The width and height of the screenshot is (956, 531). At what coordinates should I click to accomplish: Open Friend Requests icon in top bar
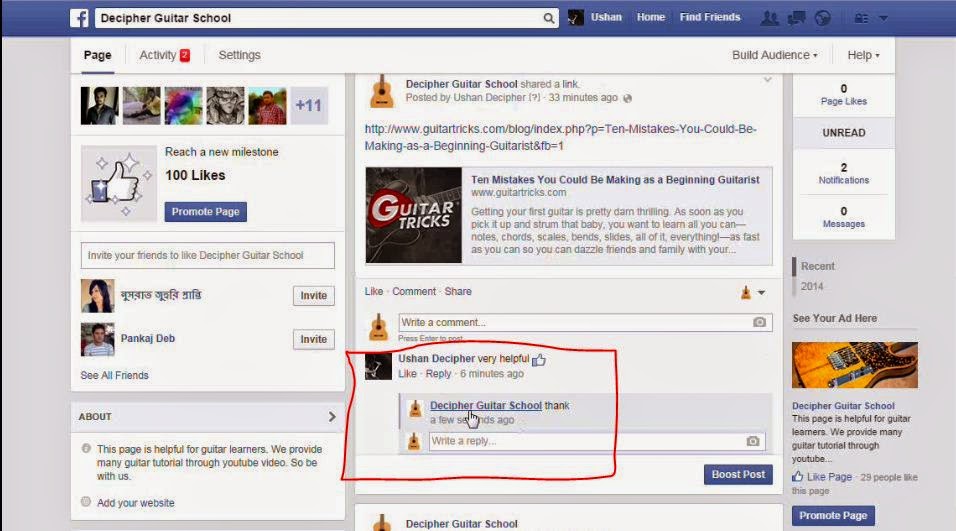point(769,18)
